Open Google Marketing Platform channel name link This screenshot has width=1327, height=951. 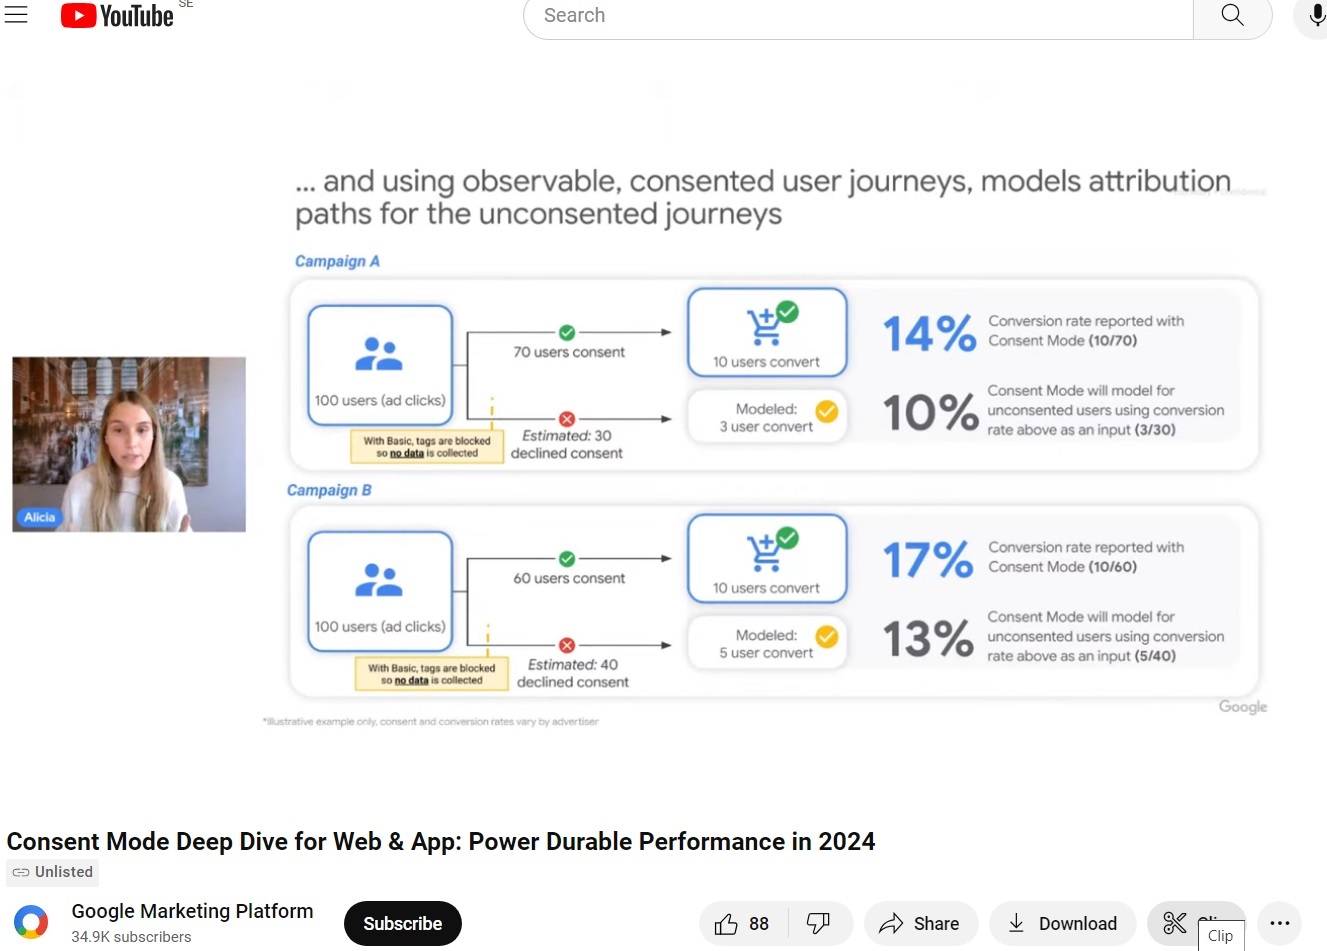point(192,911)
